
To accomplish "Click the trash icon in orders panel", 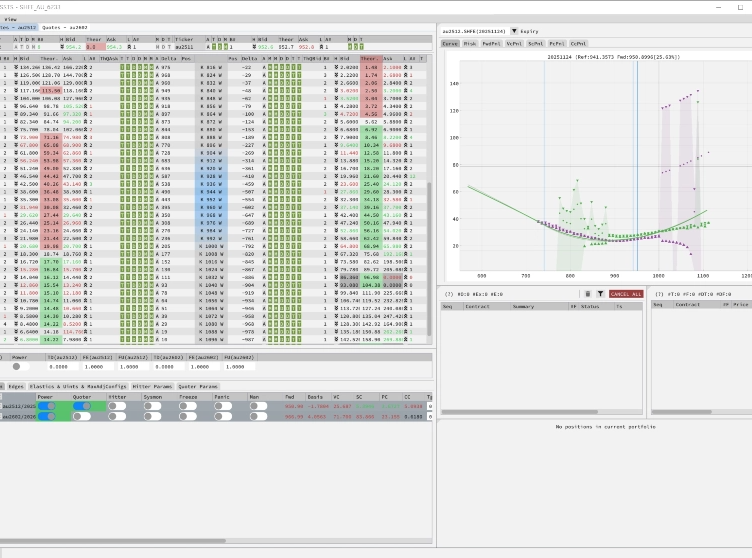I will pos(589,294).
